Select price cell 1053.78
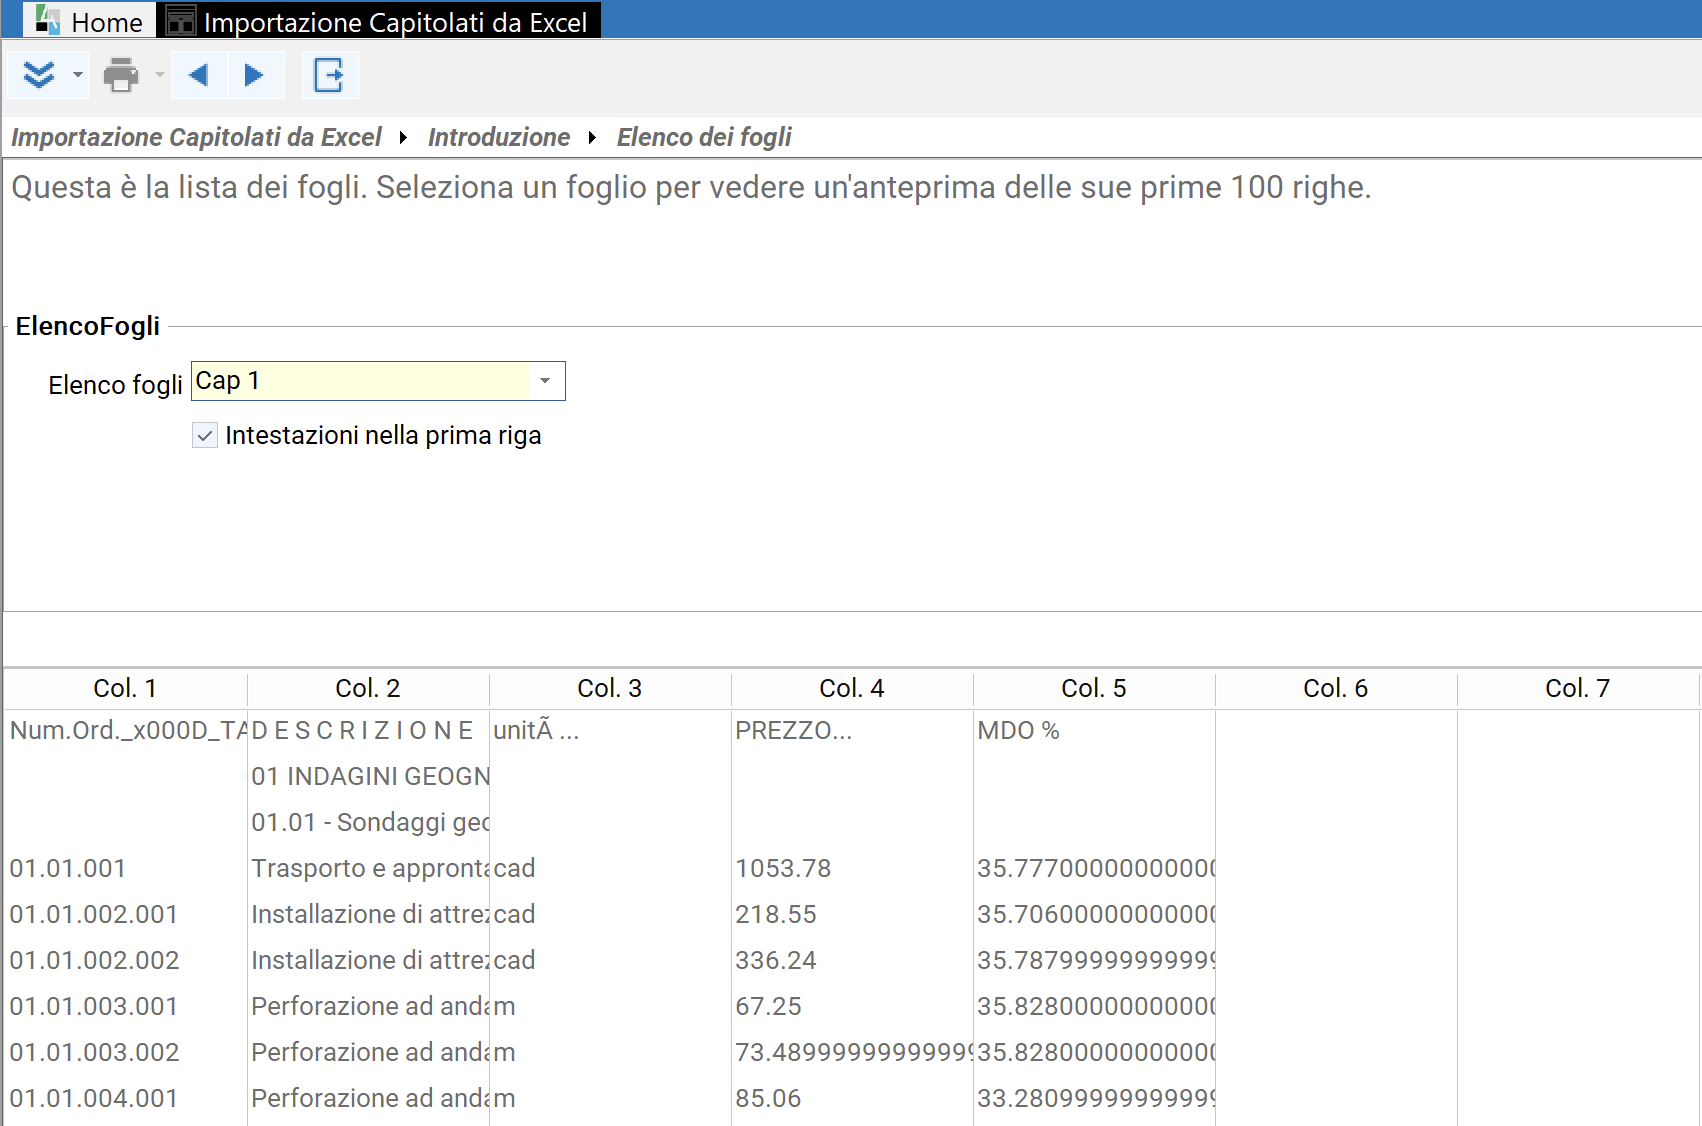Screen dimensions: 1702x1126 click(x=852, y=868)
